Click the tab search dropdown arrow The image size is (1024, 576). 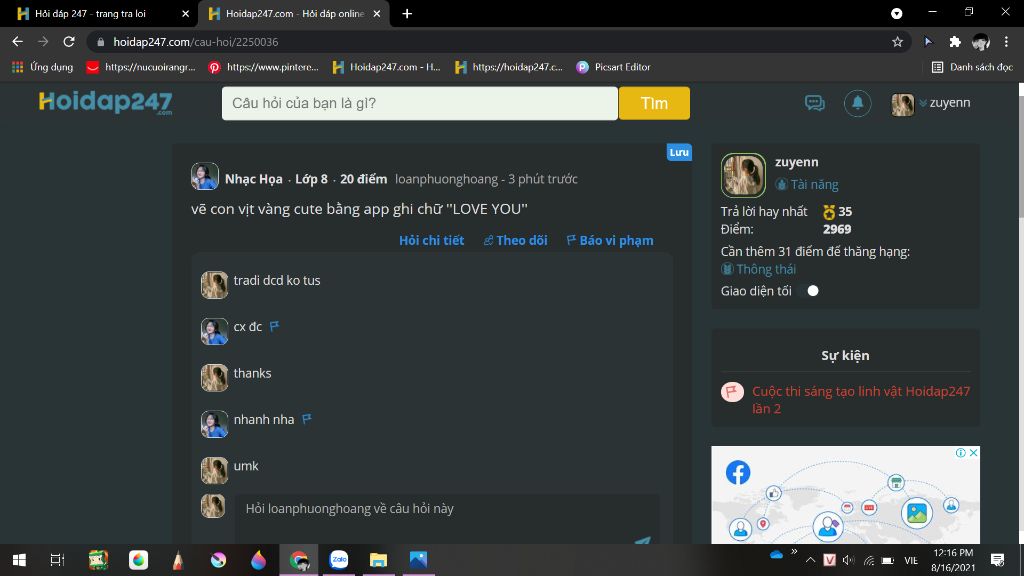[x=897, y=13]
